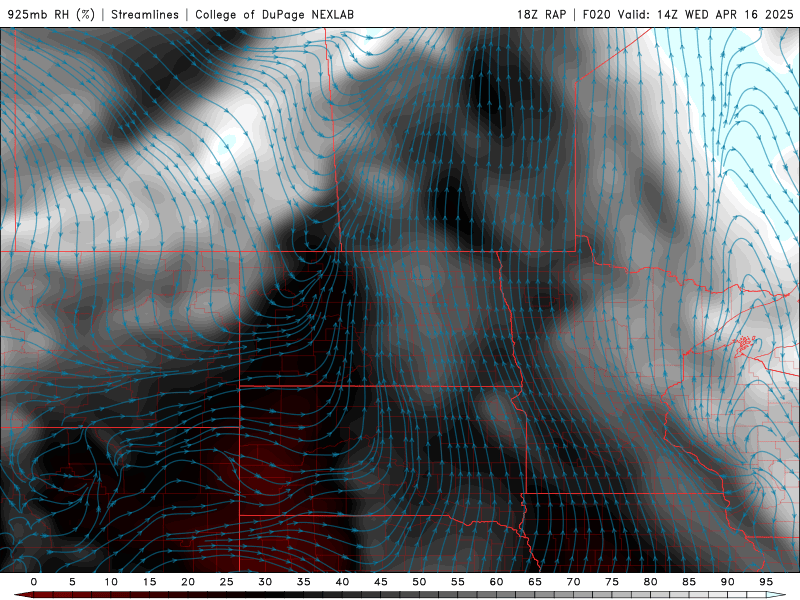Click the 'F020' forecast hour text
Screen dimensions: 800x600
[x=596, y=14]
